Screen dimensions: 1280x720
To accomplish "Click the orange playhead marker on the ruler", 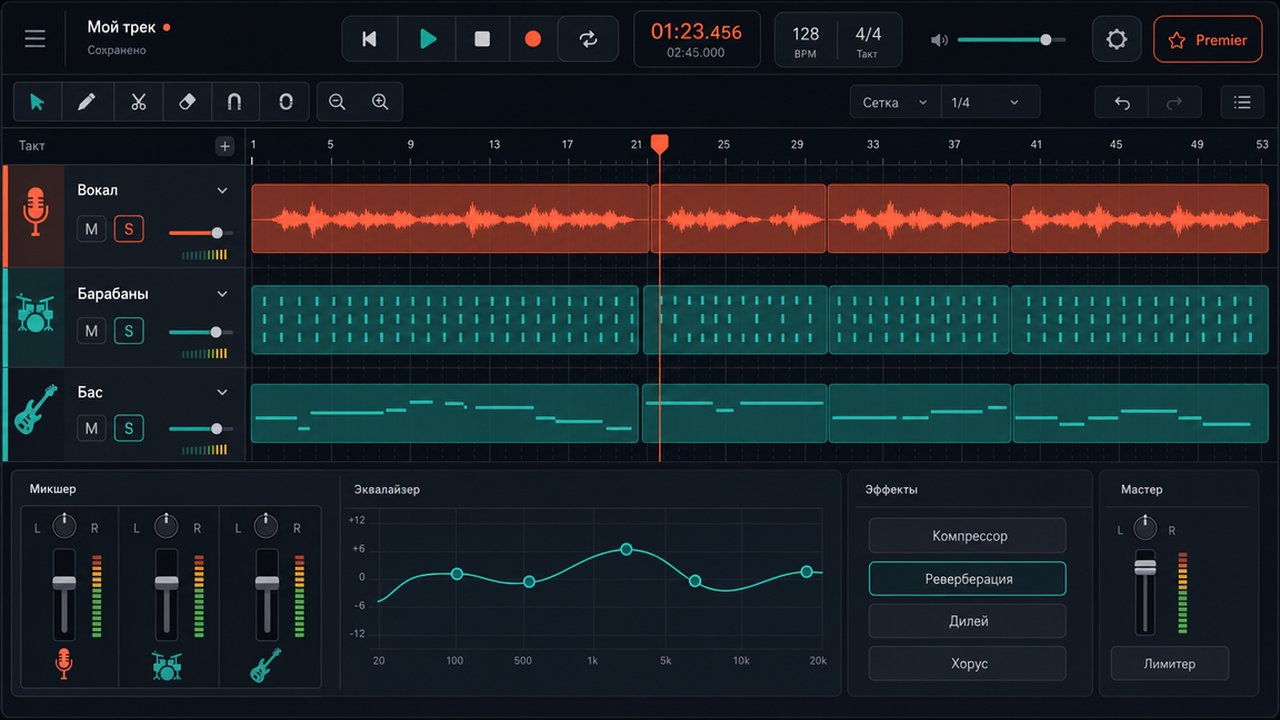I will 659,145.
